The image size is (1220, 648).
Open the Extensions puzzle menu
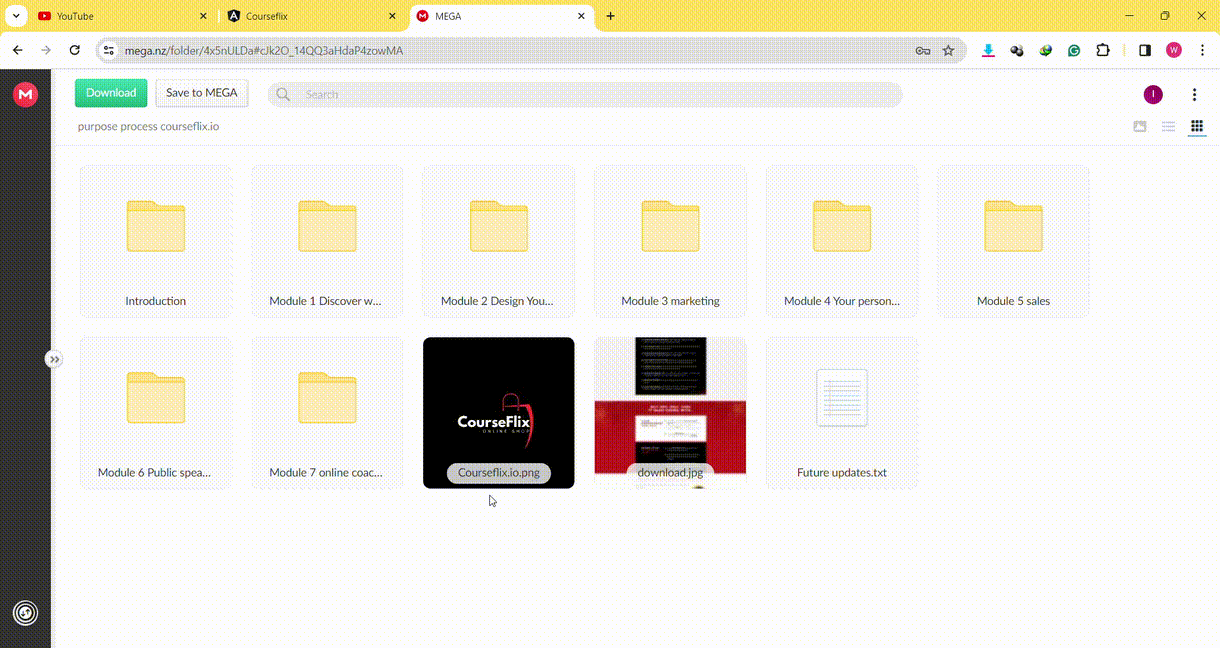[x=1103, y=50]
